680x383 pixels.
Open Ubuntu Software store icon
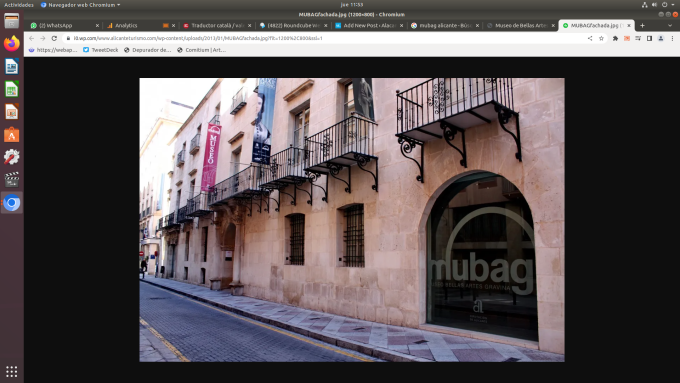[12, 135]
